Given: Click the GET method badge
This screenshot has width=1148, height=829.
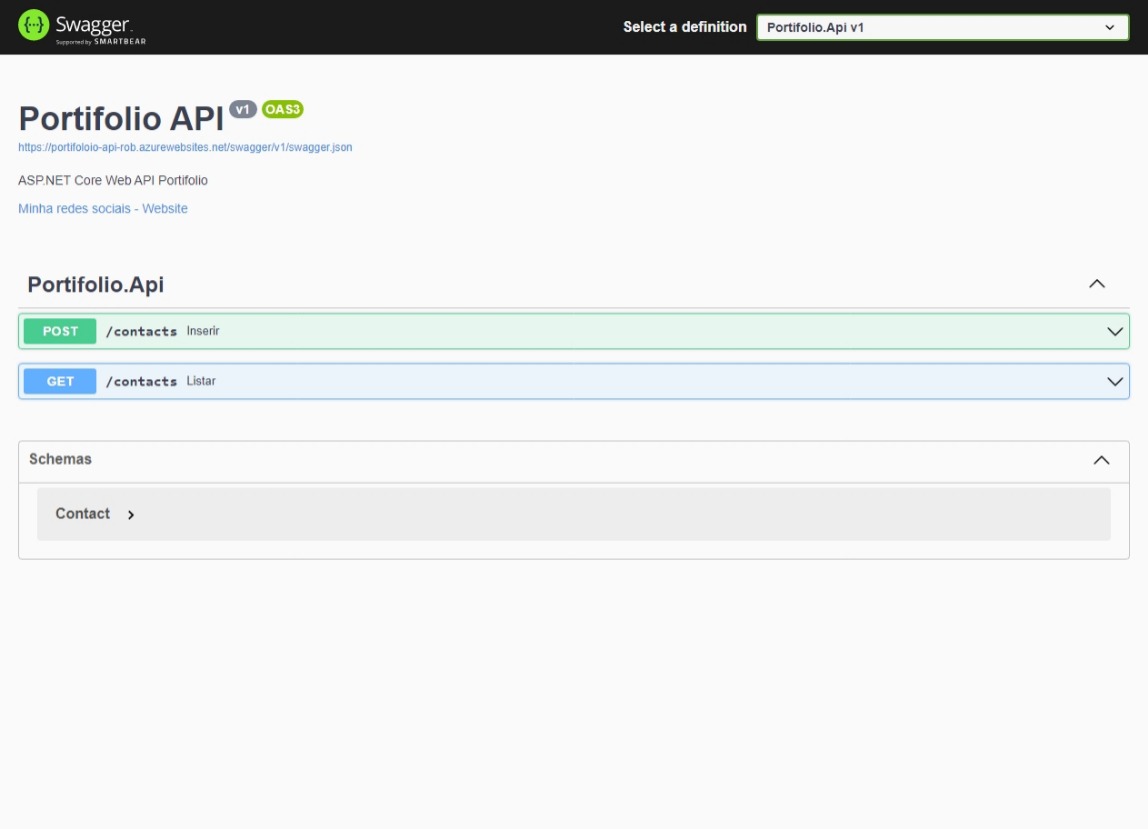Looking at the screenshot, I should coord(60,381).
